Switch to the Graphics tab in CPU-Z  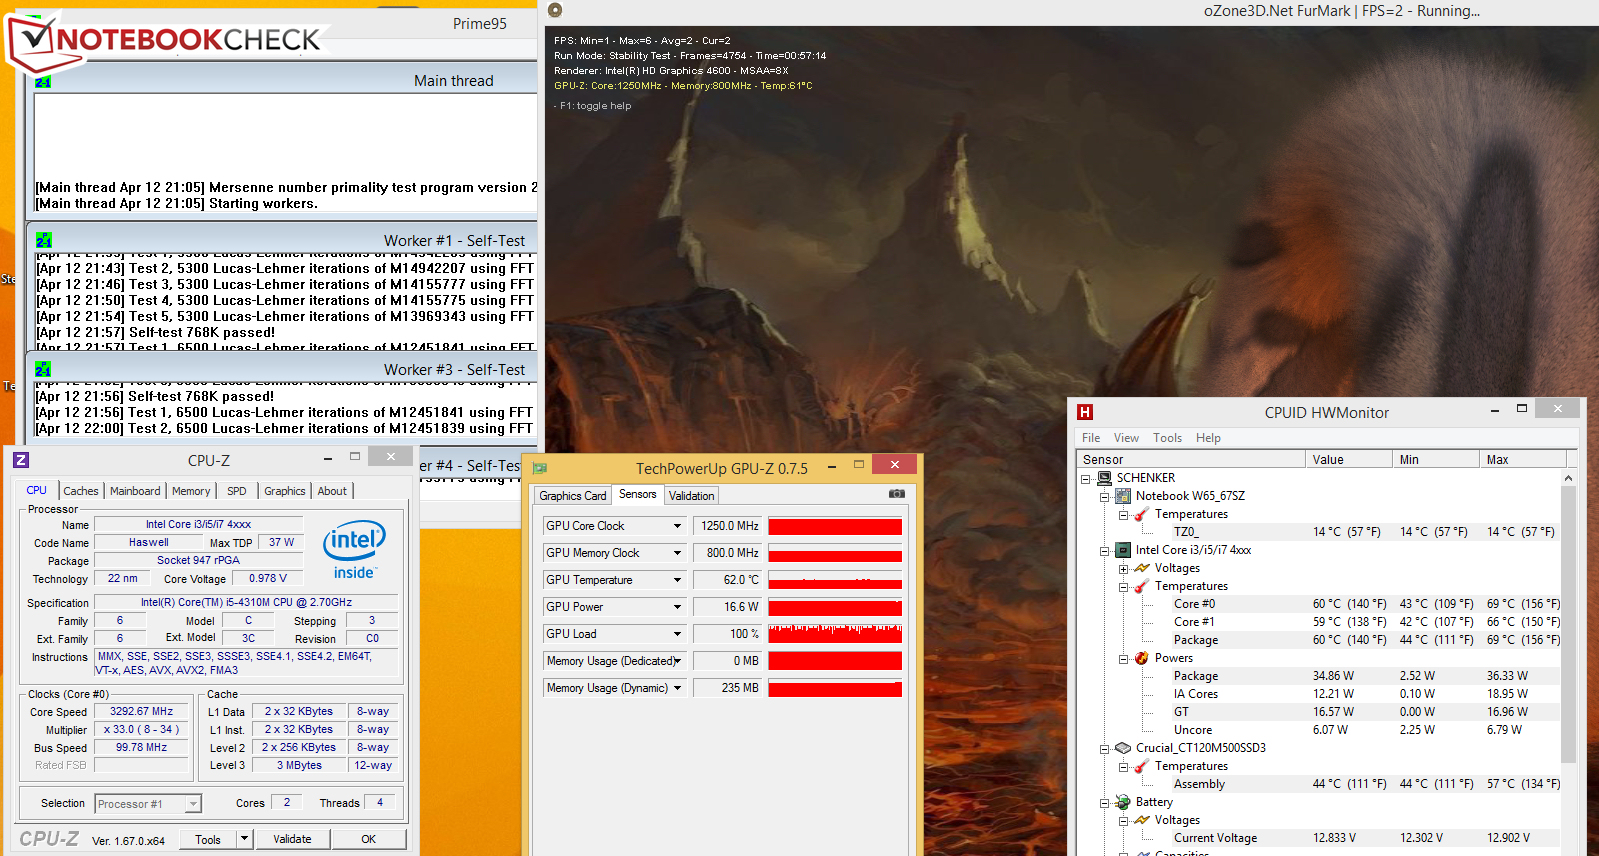pos(285,491)
